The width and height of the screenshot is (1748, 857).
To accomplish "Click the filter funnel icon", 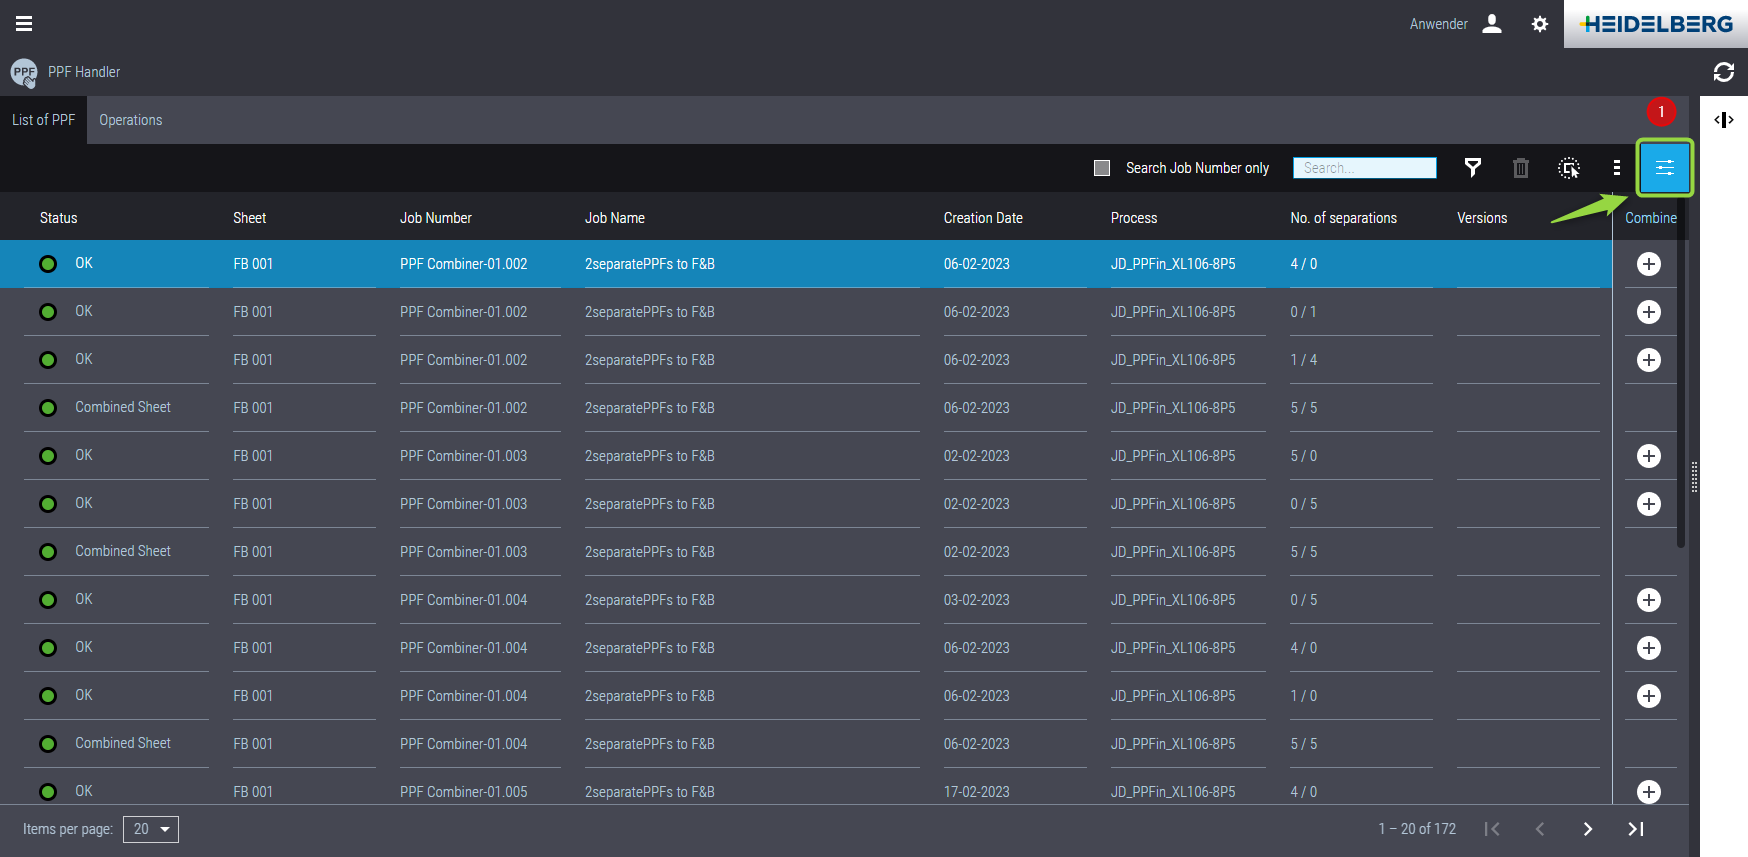I will (1472, 168).
